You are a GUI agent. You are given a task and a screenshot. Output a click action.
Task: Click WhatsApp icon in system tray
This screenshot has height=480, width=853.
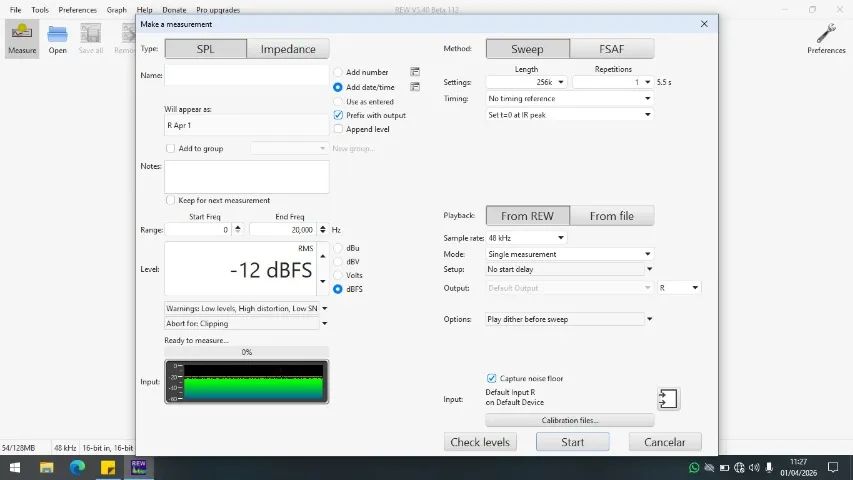coord(694,467)
